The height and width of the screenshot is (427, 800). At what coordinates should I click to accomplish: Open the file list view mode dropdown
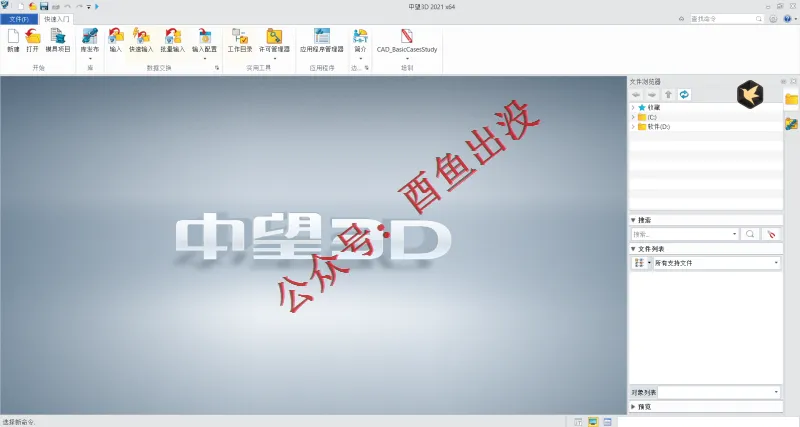pyautogui.click(x=649, y=263)
